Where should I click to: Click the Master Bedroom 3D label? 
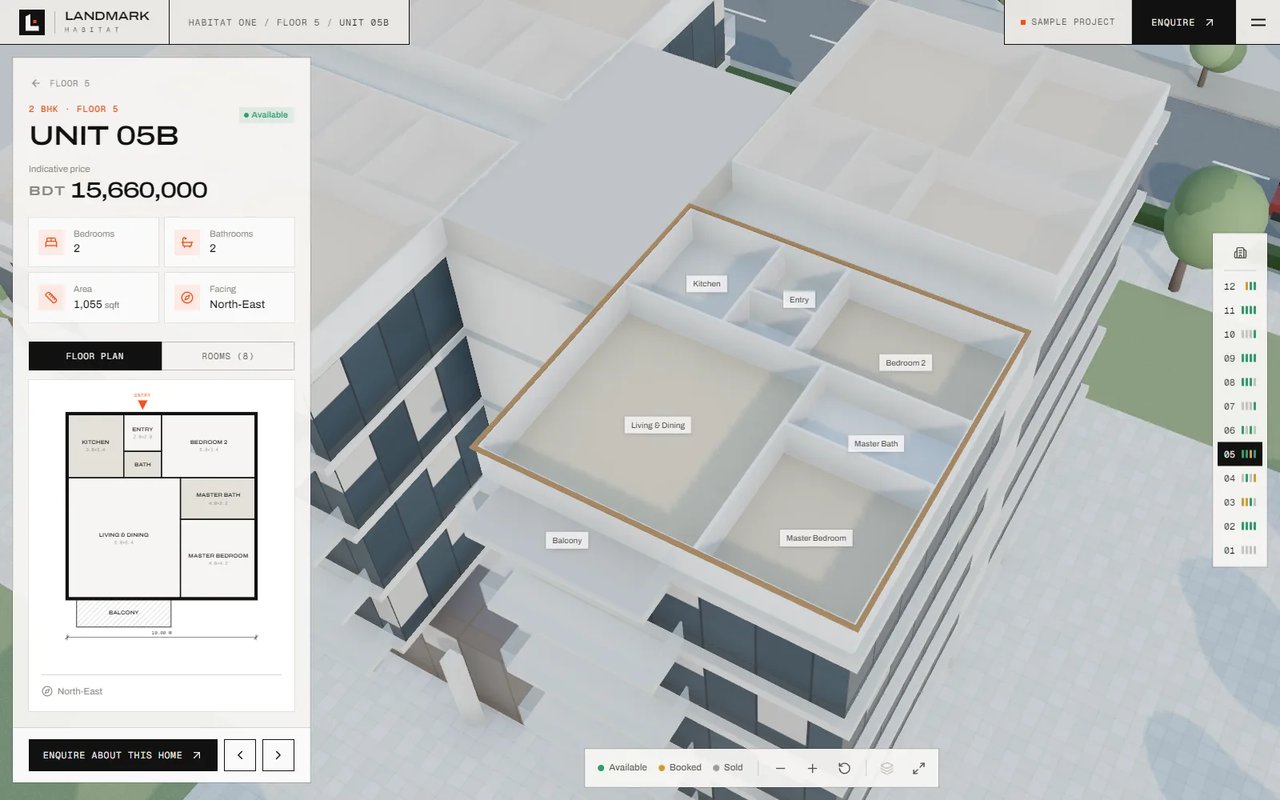point(816,538)
